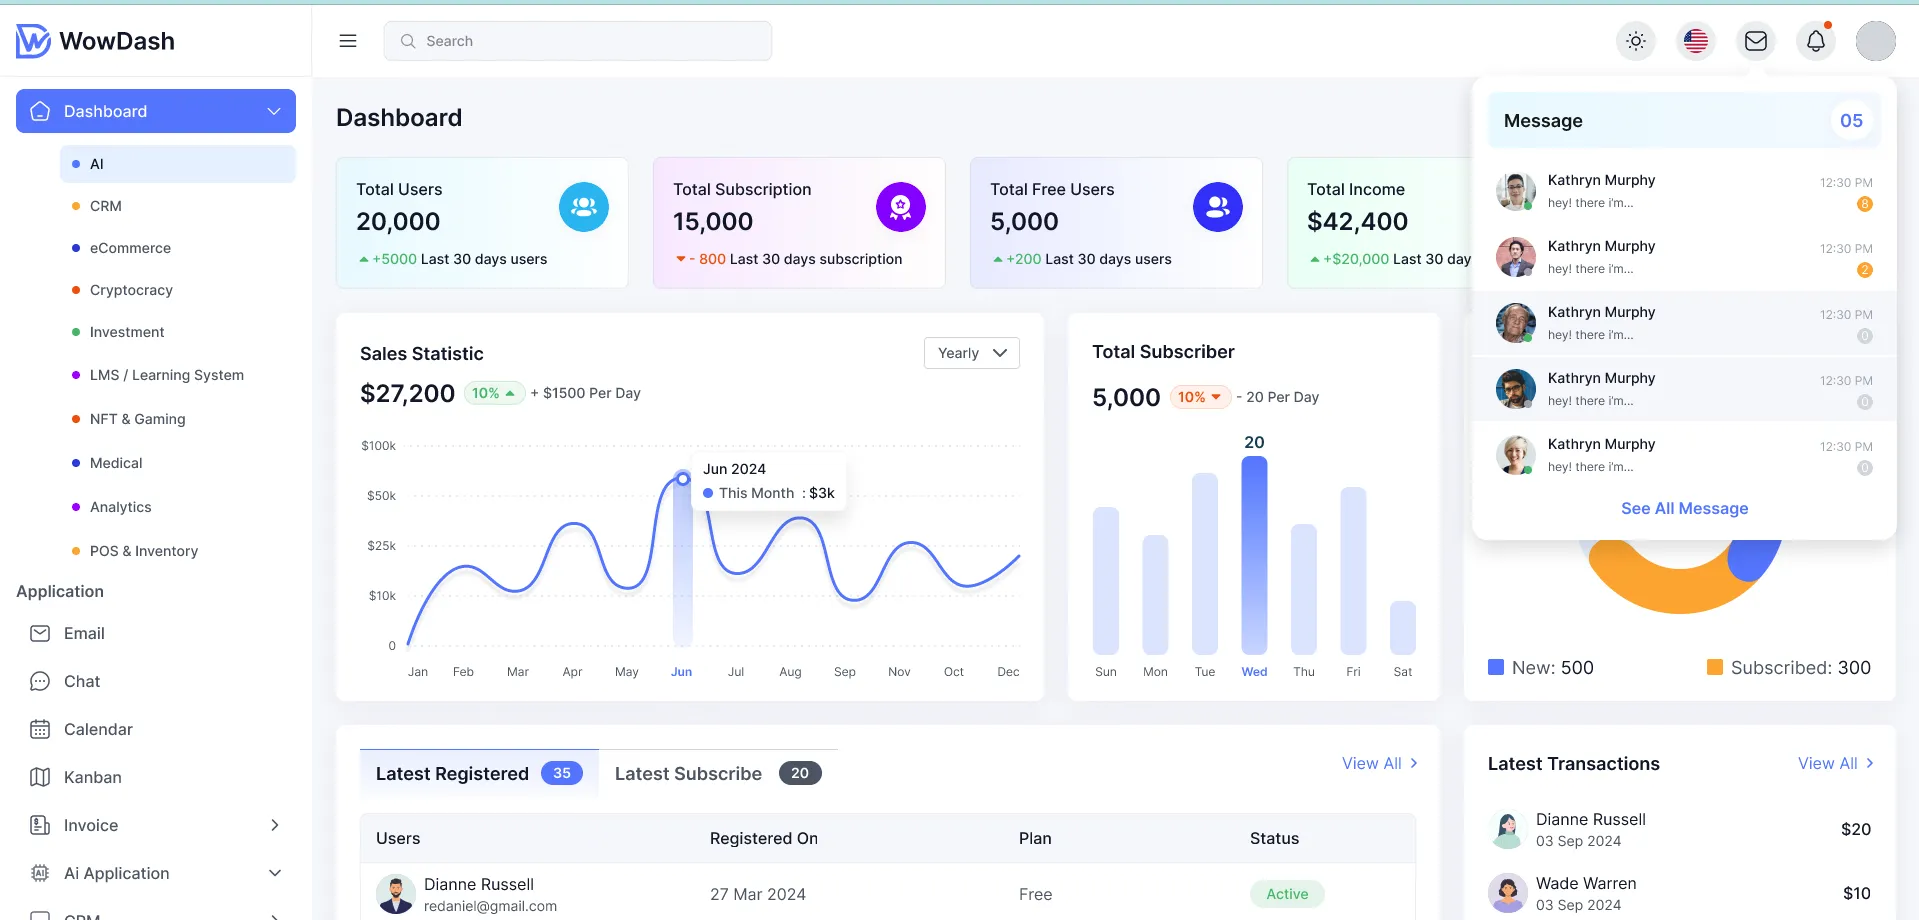Click the blue New legend color swatch

[1496, 667]
